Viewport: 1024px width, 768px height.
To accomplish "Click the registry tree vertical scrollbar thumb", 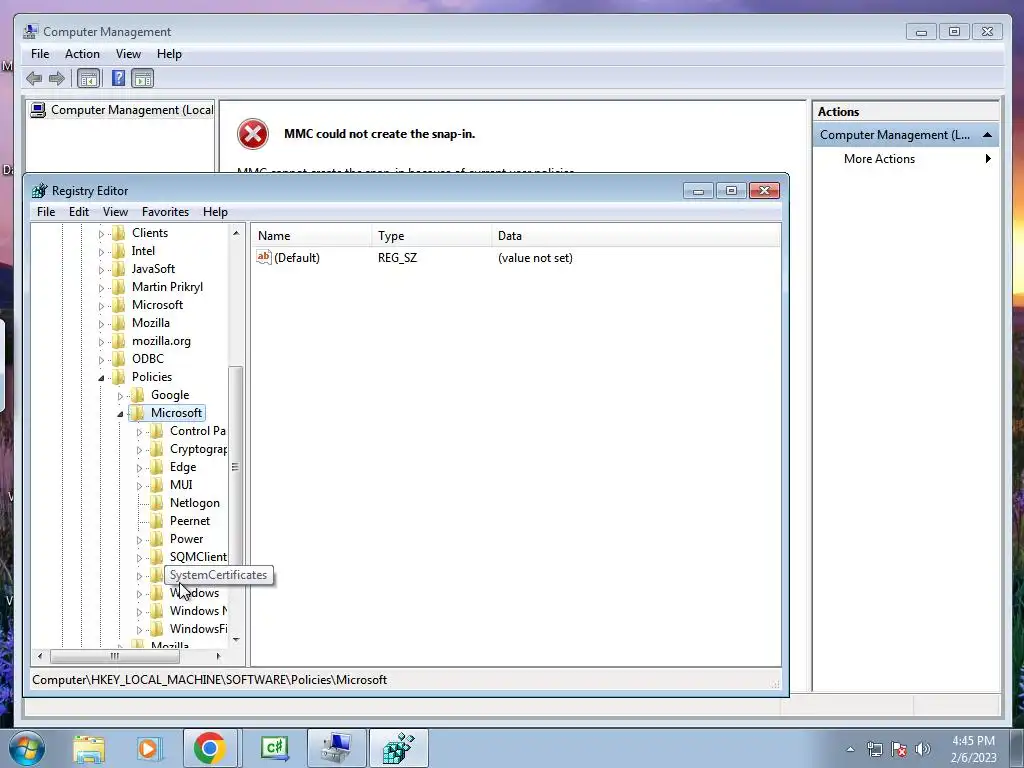I will (235, 466).
